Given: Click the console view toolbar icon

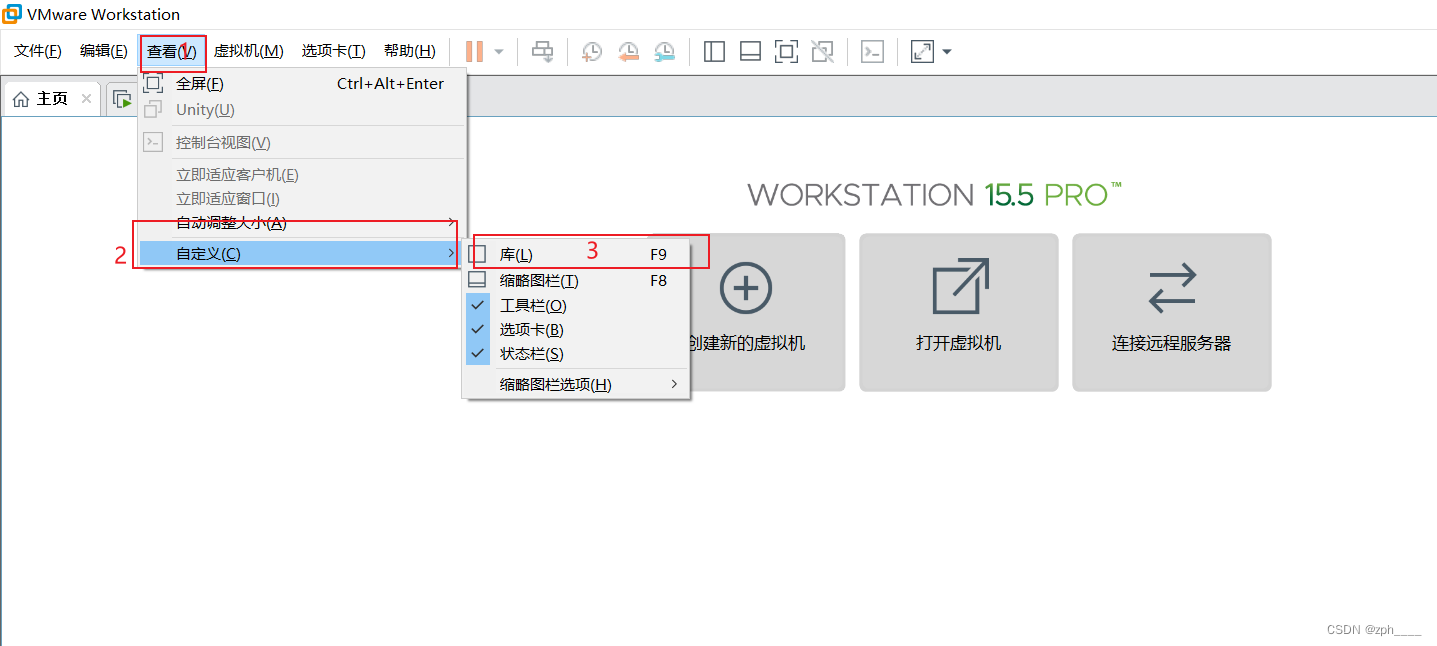Looking at the screenshot, I should tap(872, 51).
